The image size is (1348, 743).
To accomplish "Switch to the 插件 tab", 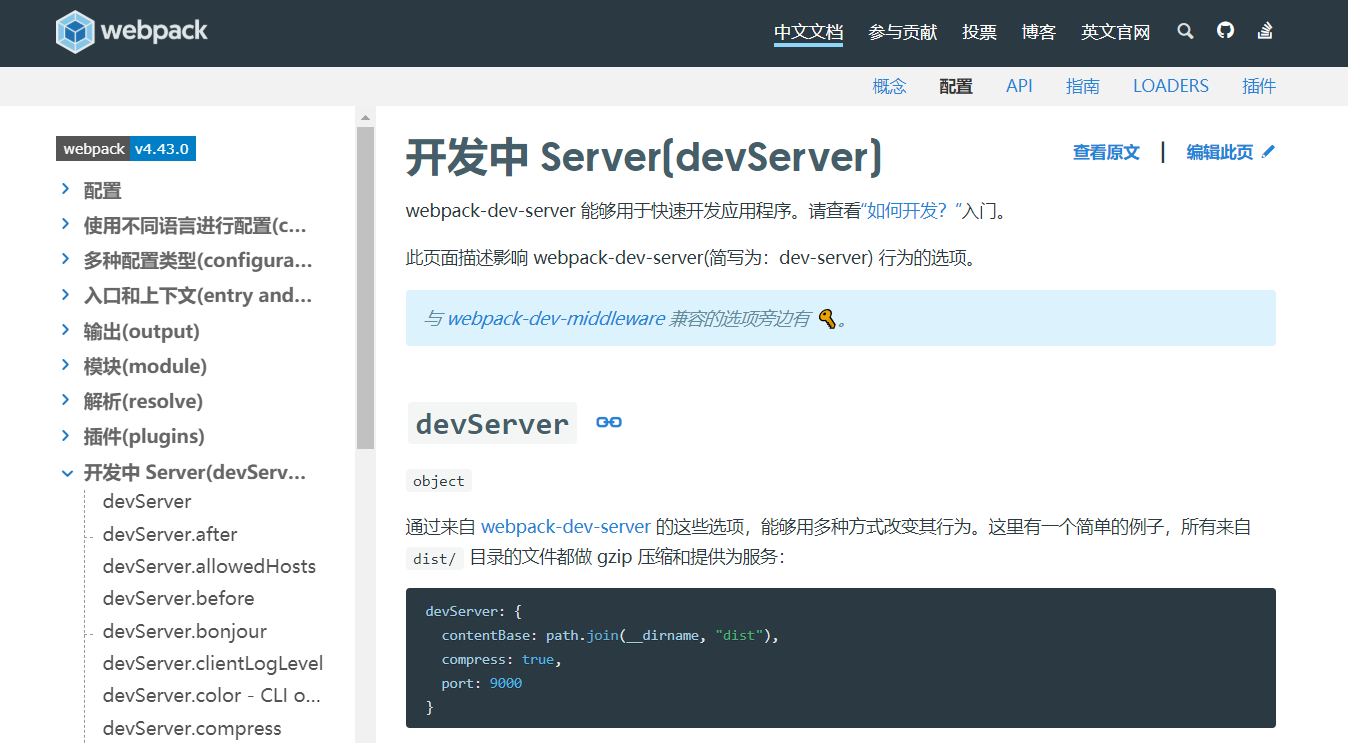I will (1259, 86).
